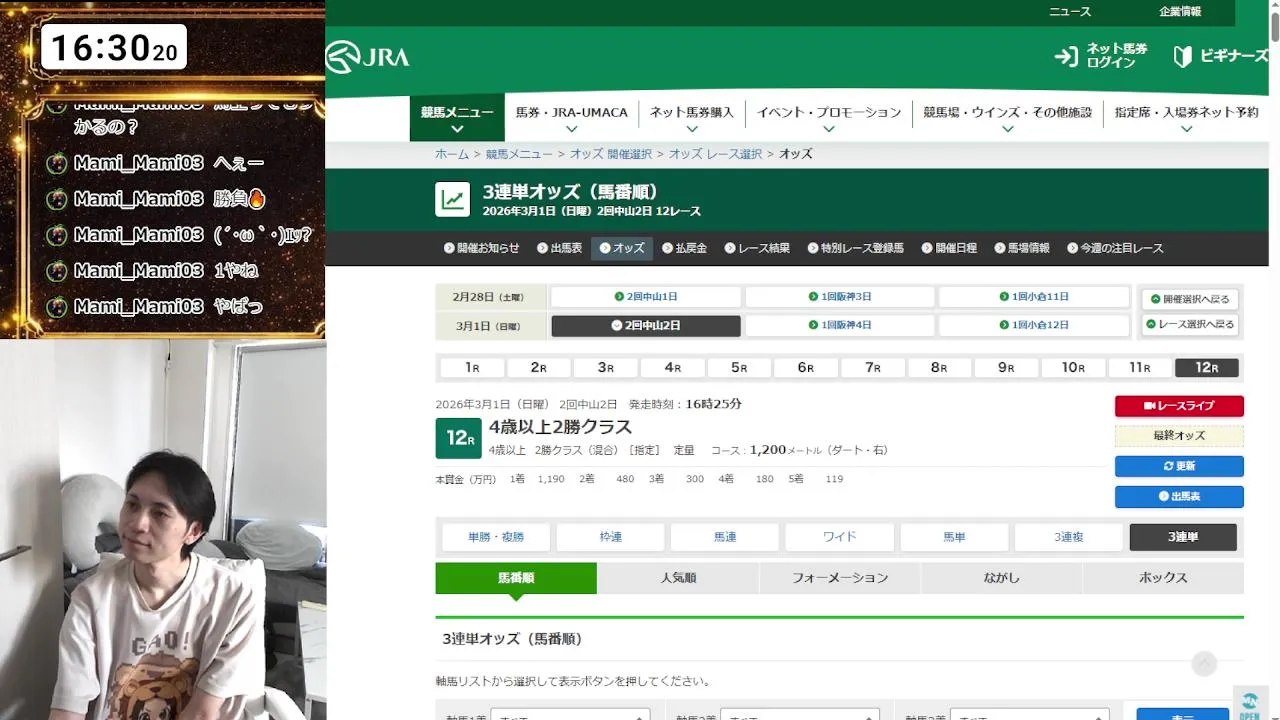
Task: Click the blue 出馬表 button
Action: click(x=1179, y=496)
